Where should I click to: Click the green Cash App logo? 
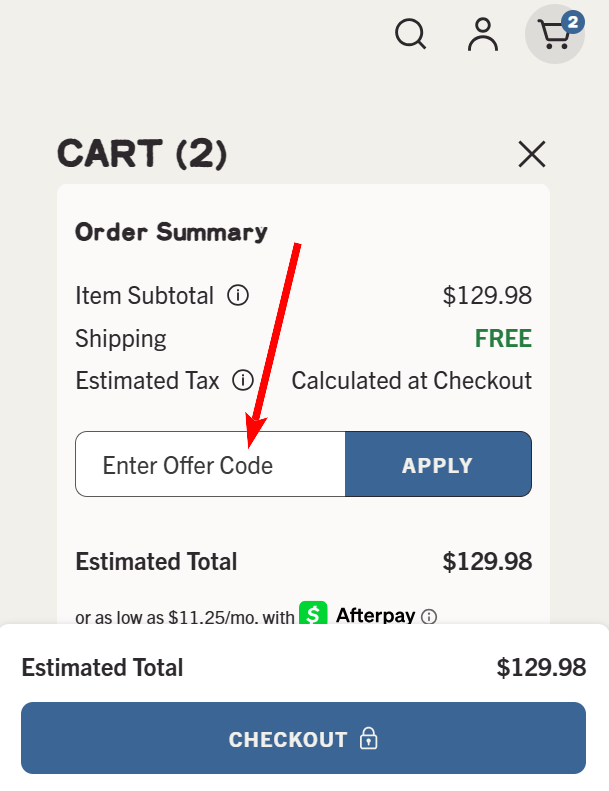point(314,614)
